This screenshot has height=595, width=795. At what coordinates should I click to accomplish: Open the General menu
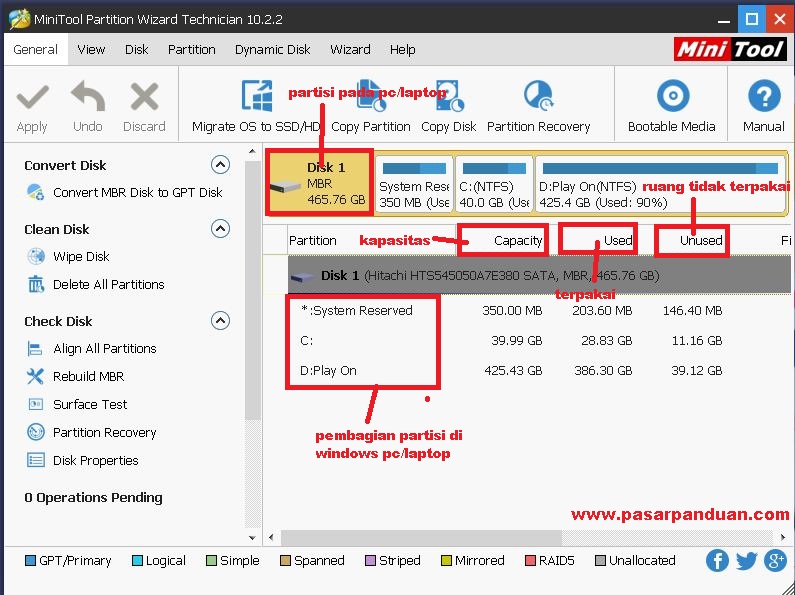click(35, 50)
